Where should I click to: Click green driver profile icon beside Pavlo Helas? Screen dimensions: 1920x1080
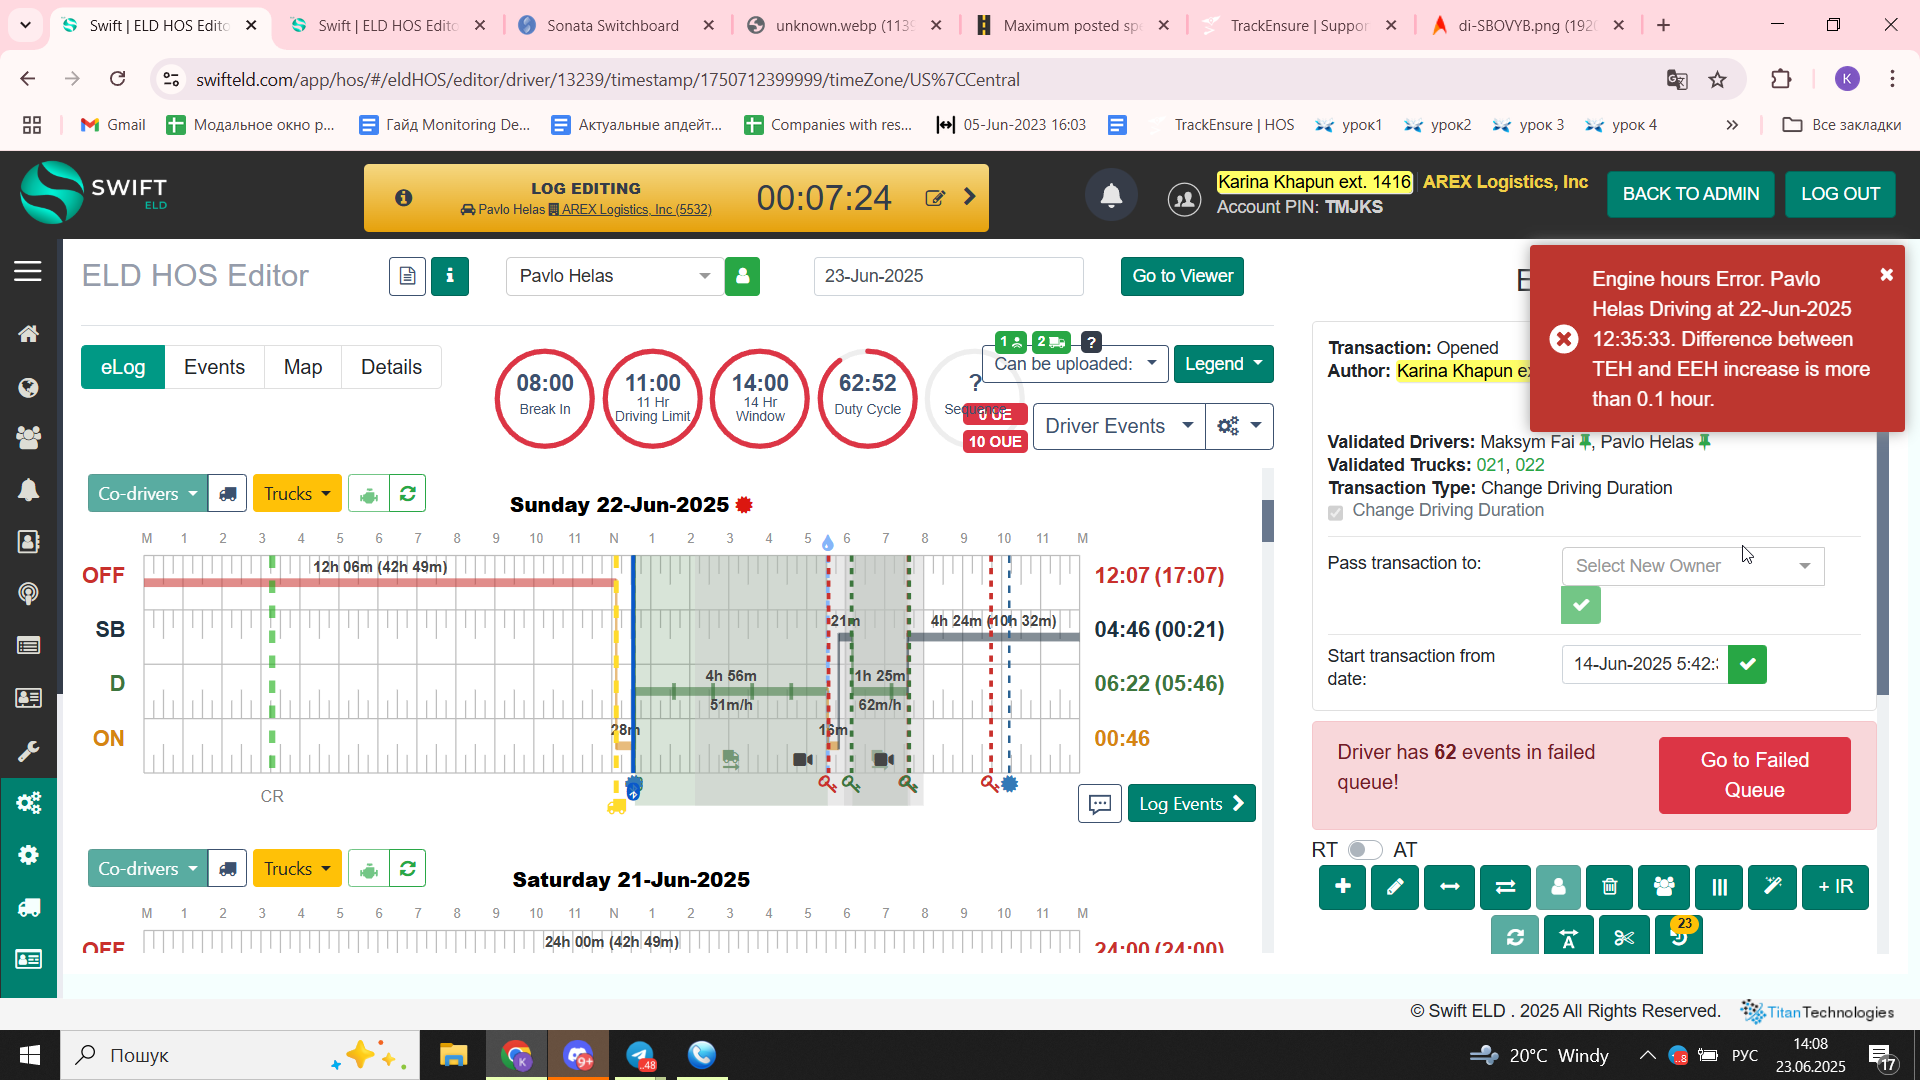pos(742,276)
